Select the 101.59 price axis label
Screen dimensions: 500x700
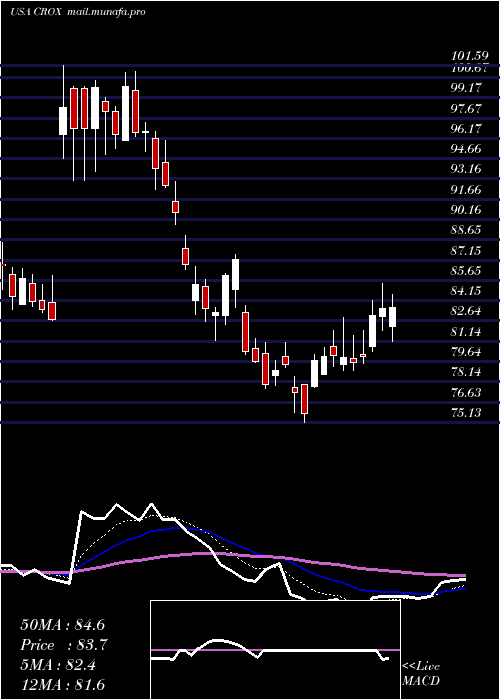coord(469,56)
